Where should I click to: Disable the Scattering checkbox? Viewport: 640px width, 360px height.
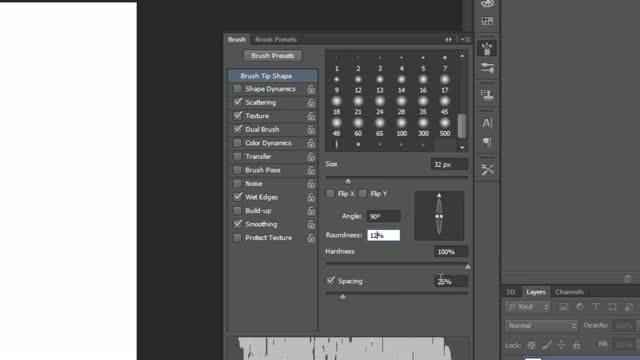[238, 102]
